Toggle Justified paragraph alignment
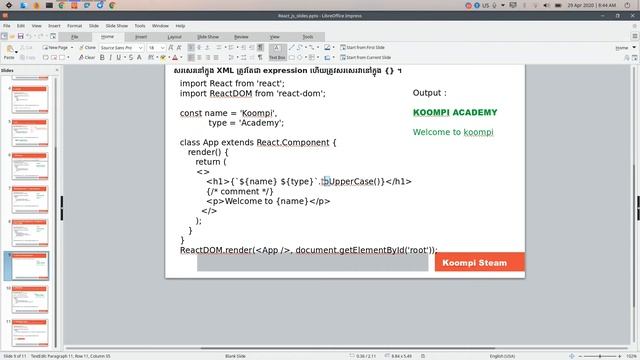Image resolution: width=640 pixels, height=360 pixels. click(x=216, y=58)
